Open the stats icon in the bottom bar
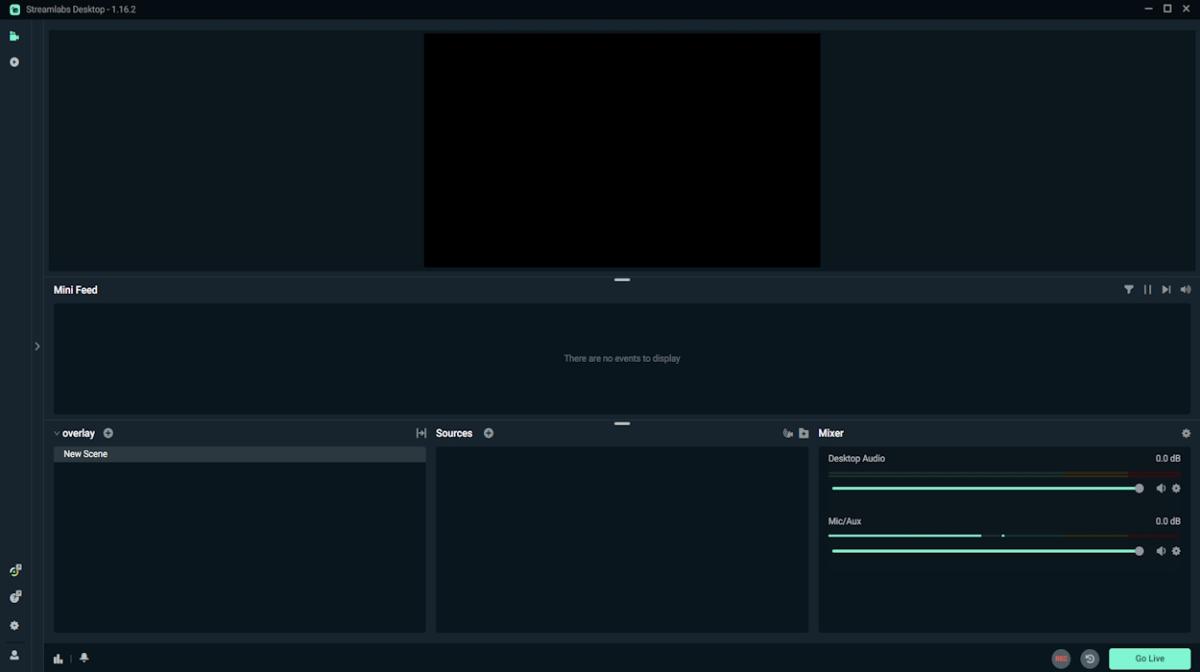Screen dimensions: 1200x672 tap(58, 658)
